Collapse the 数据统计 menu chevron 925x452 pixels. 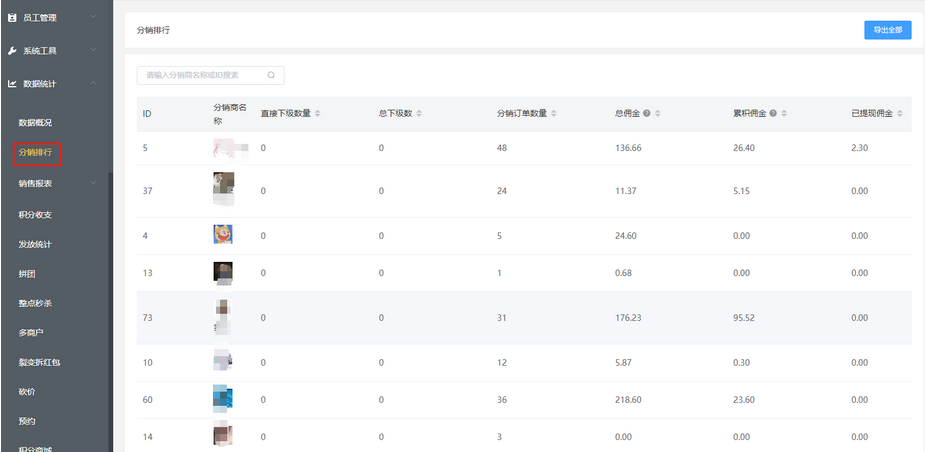coord(93,84)
